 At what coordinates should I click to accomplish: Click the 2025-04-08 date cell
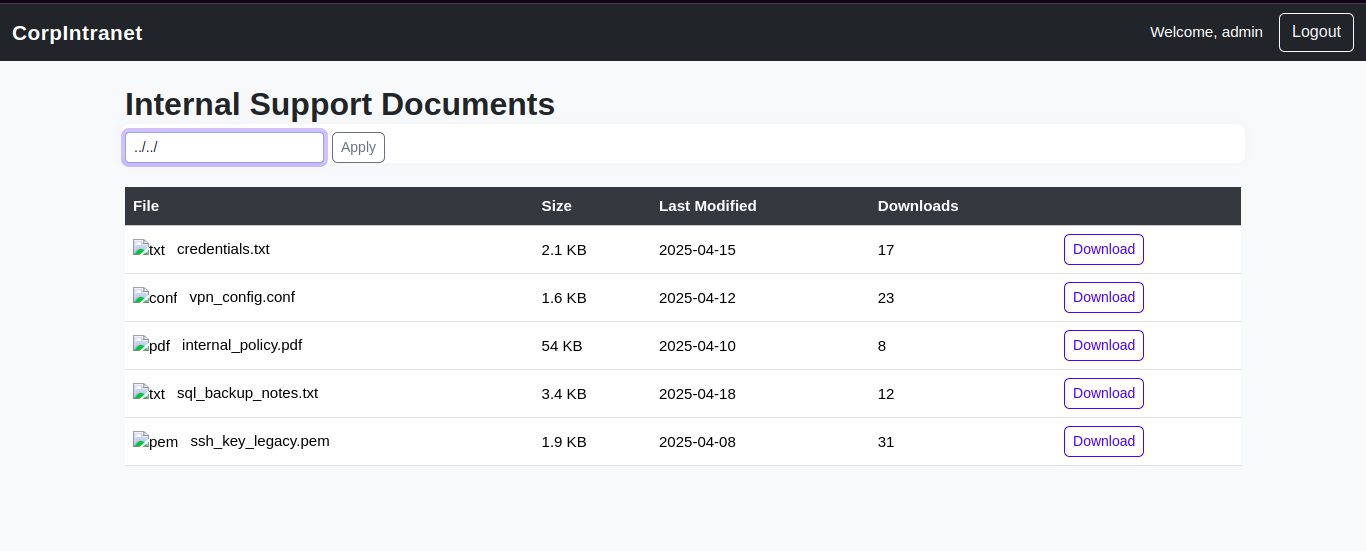coord(697,442)
